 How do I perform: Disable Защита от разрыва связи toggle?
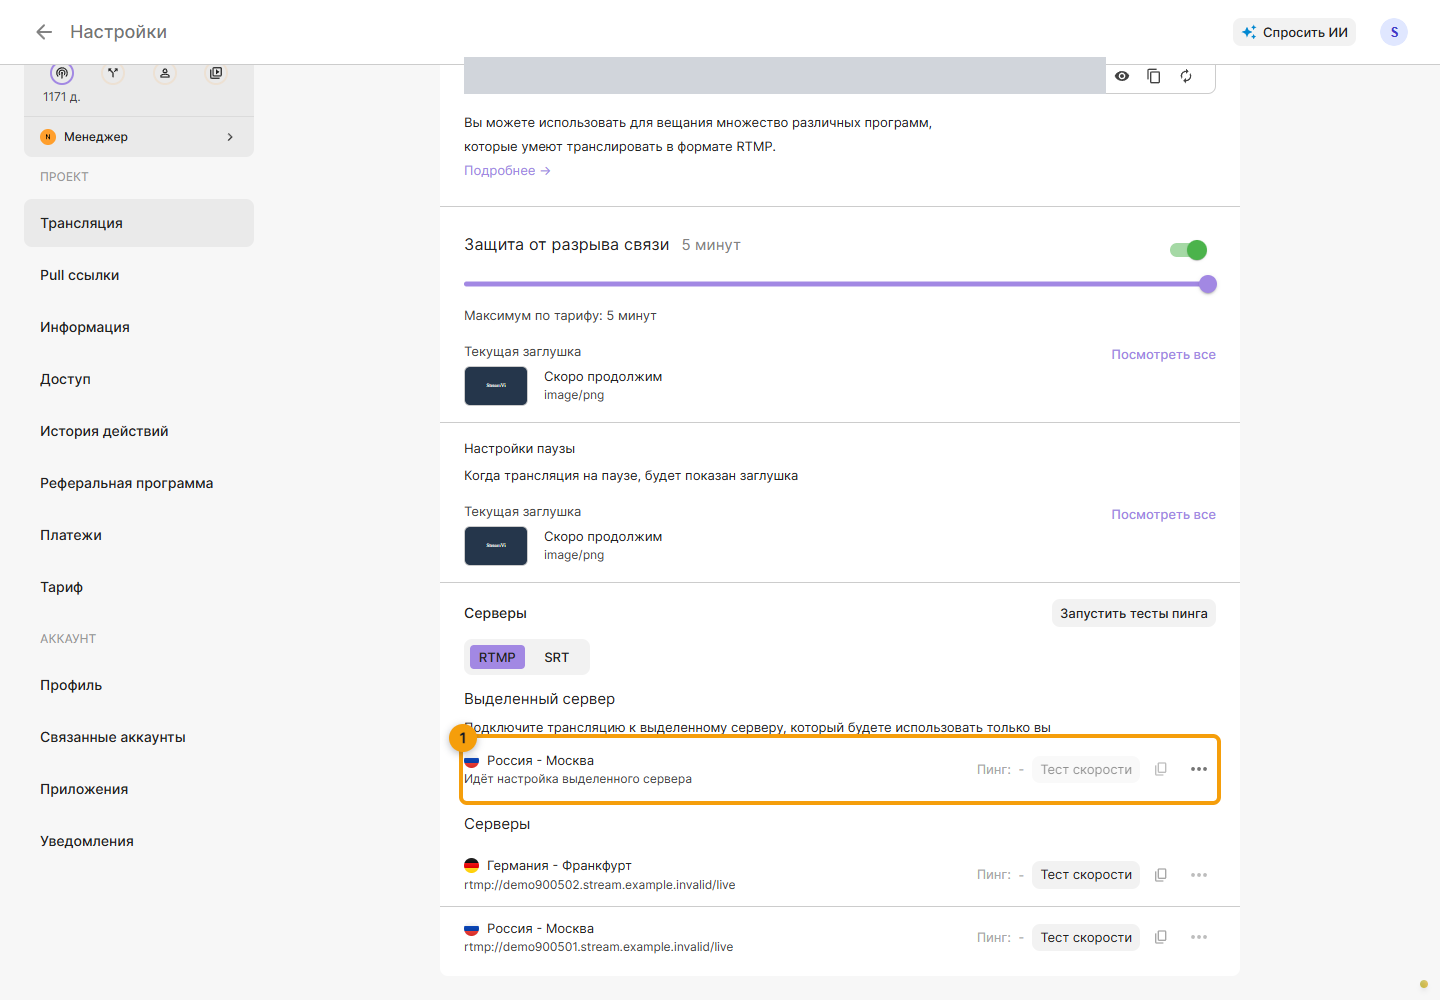1189,250
